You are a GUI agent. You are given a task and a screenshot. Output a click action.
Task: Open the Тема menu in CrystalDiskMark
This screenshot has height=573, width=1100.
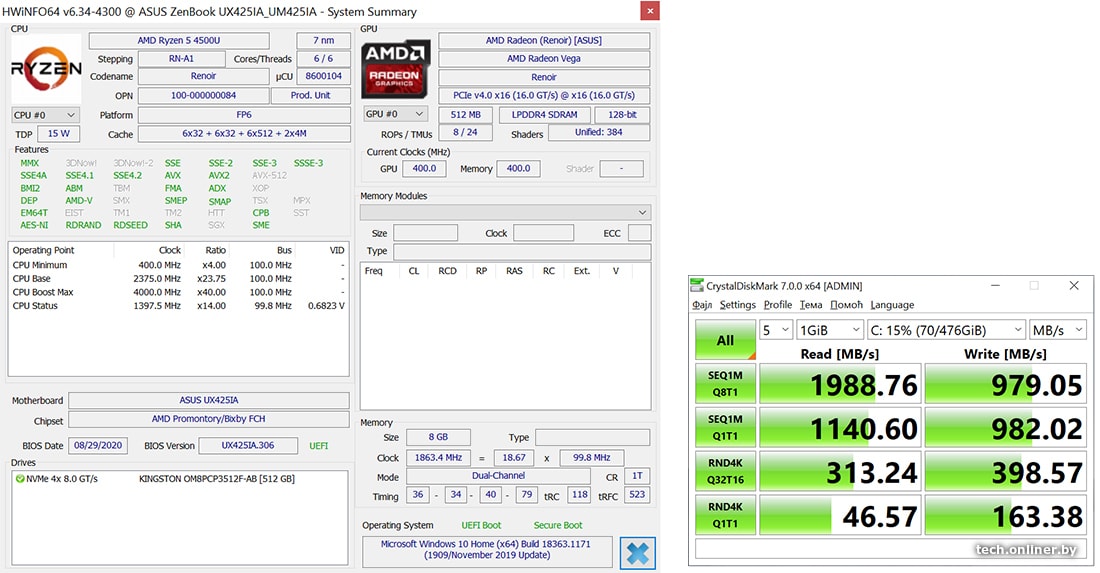point(810,305)
